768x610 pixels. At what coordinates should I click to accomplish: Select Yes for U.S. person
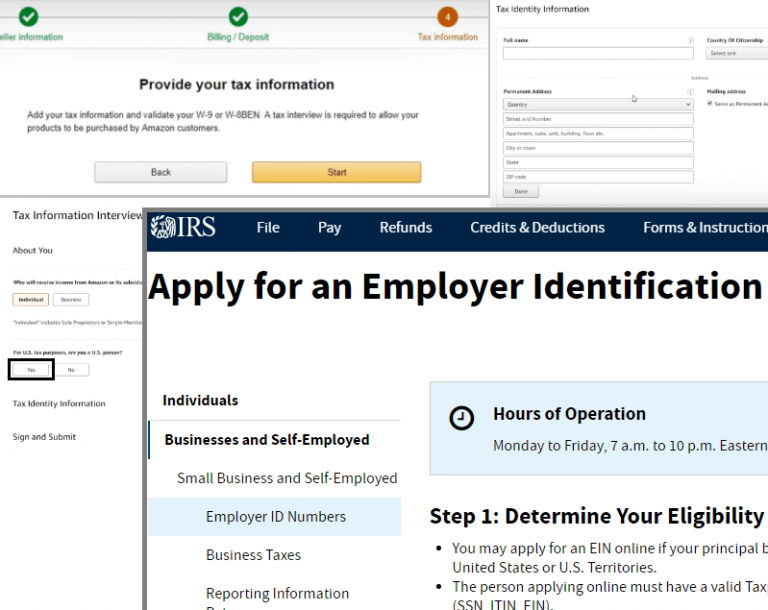click(x=31, y=369)
